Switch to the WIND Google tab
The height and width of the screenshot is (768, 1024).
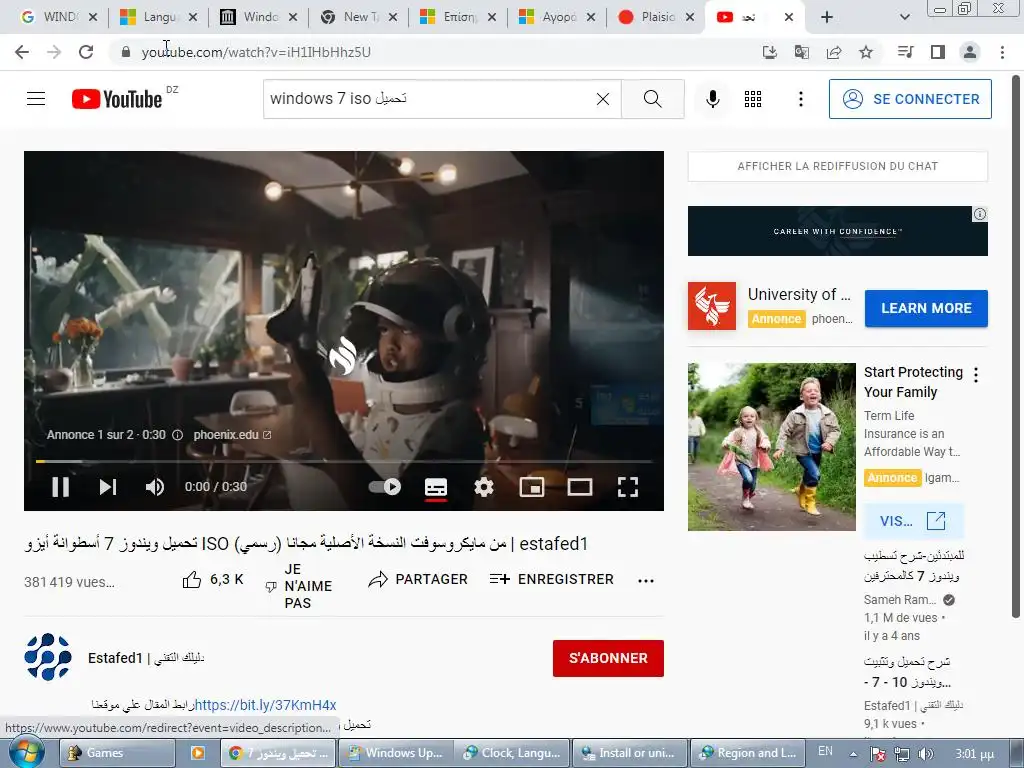click(x=57, y=17)
